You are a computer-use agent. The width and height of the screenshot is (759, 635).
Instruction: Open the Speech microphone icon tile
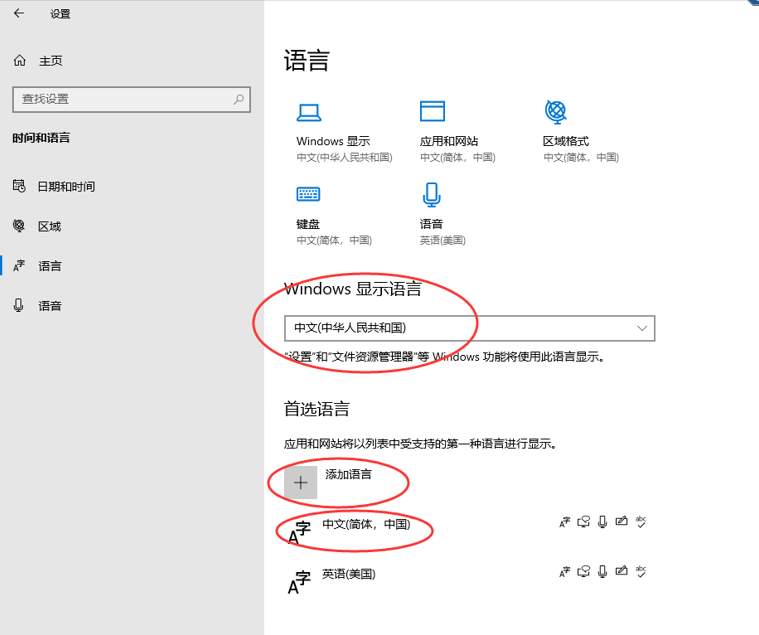431,194
